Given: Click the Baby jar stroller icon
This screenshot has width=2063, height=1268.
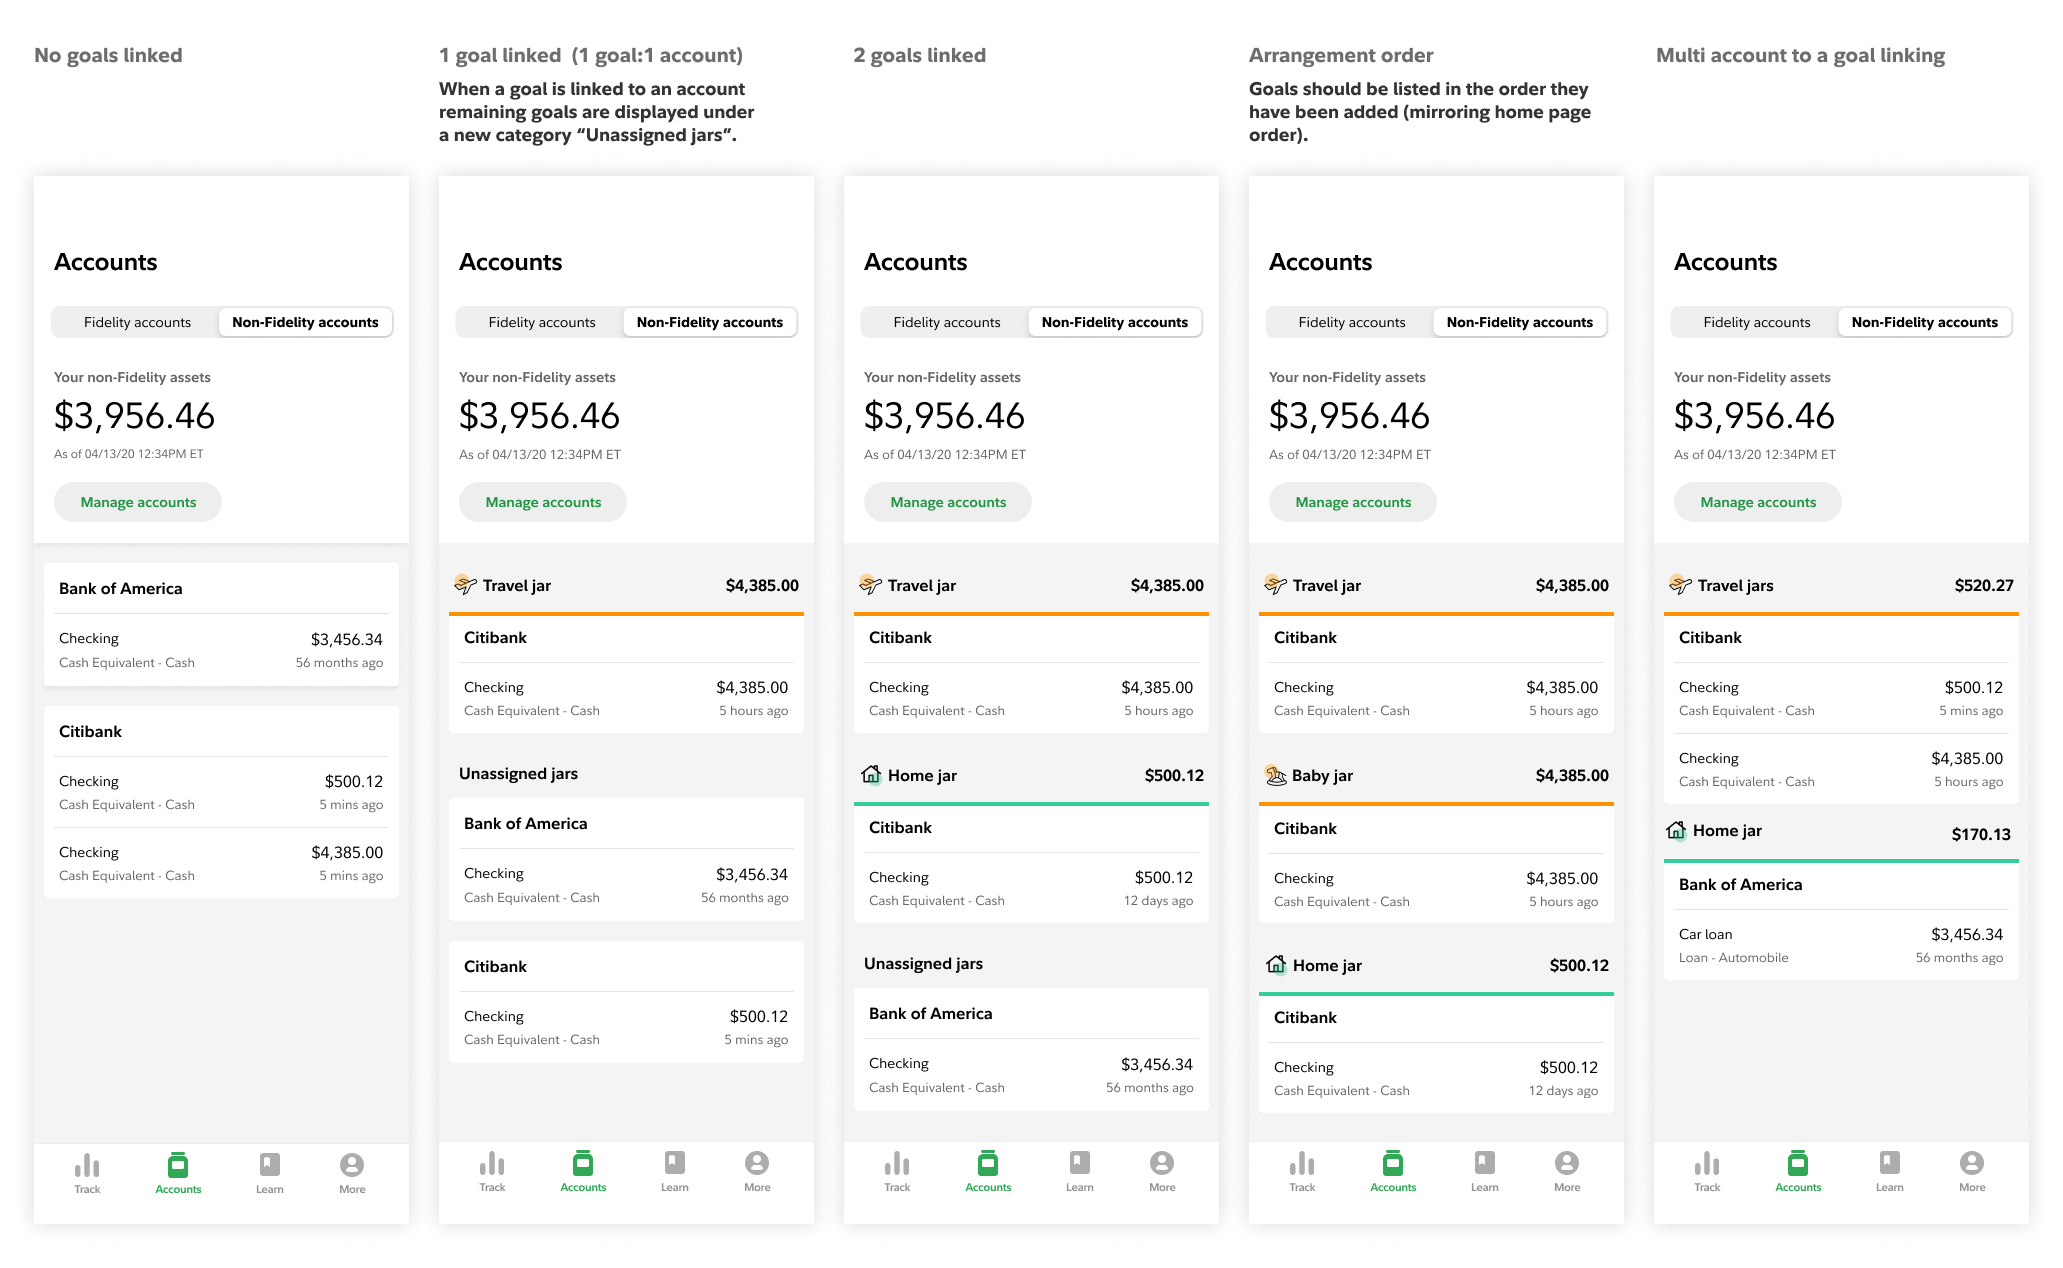Looking at the screenshot, I should 1276,775.
